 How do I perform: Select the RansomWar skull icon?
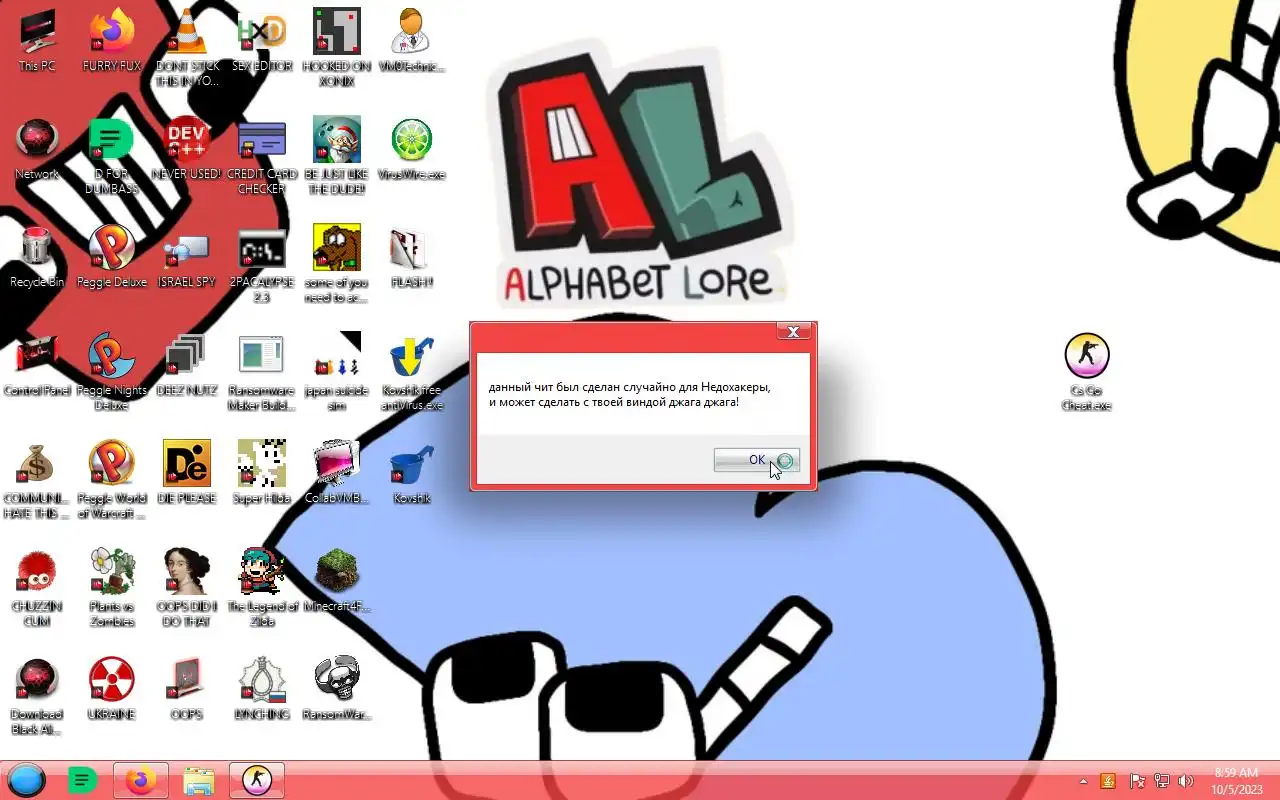pos(337,688)
